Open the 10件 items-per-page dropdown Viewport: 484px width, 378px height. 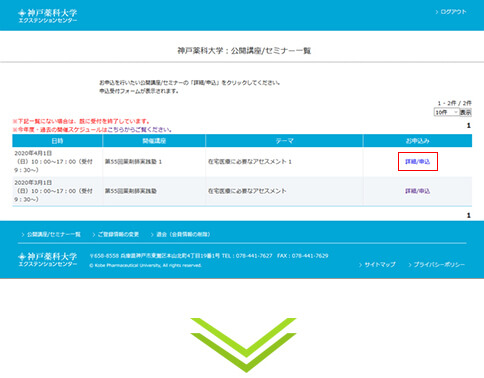pyautogui.click(x=447, y=112)
